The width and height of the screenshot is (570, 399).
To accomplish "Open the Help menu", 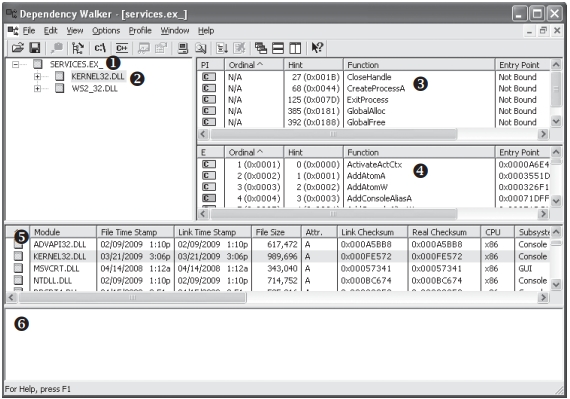I will (206, 31).
